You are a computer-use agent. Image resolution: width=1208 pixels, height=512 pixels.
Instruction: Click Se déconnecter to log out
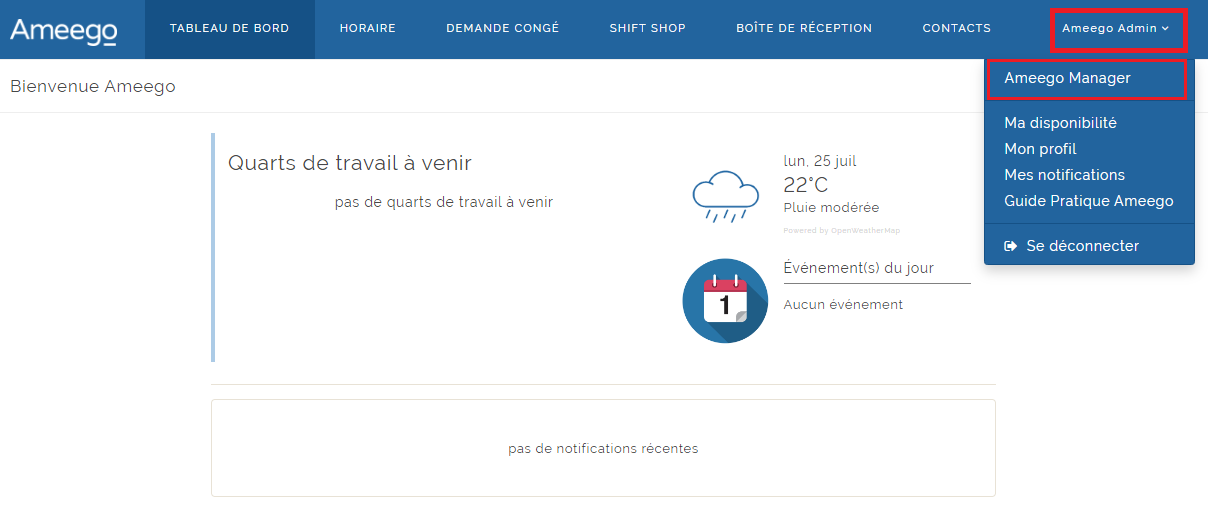[x=1082, y=246]
